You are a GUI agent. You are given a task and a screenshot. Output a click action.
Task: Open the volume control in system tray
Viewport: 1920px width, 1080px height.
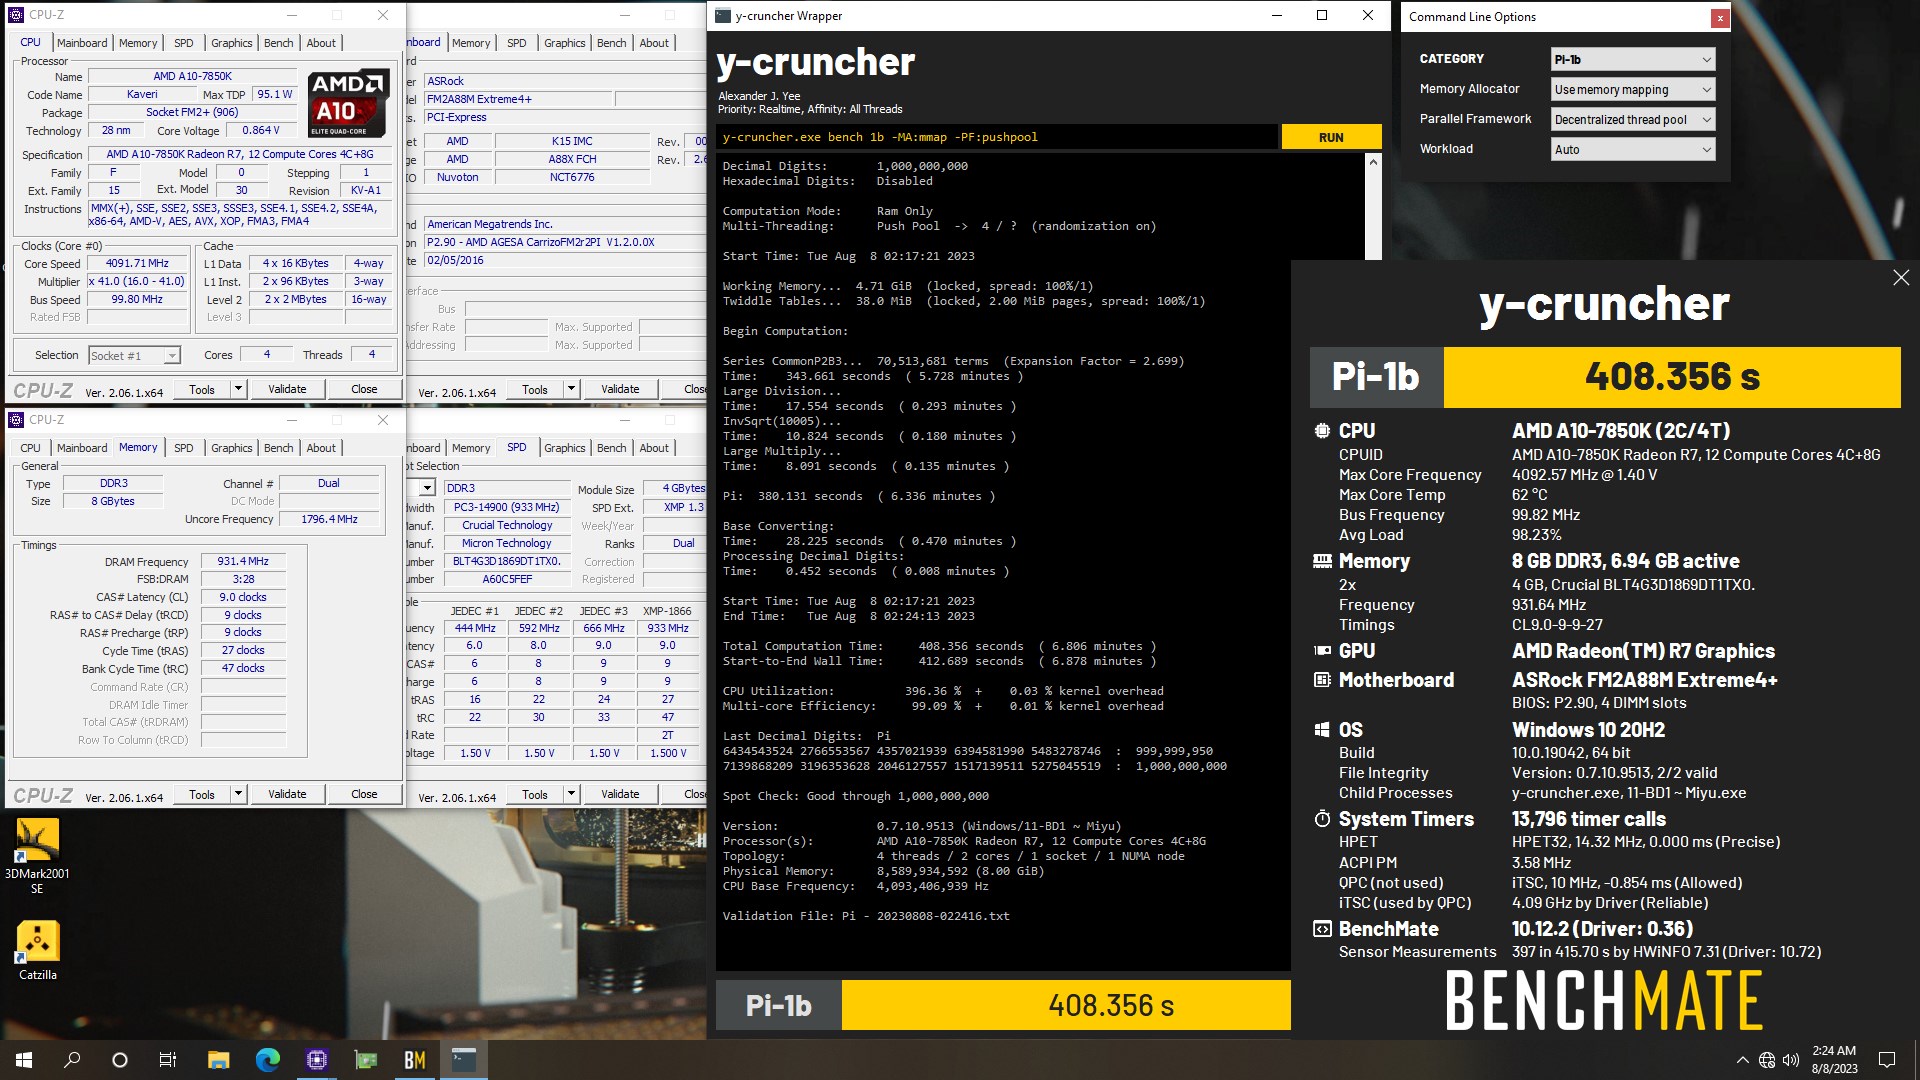pyautogui.click(x=1790, y=1060)
